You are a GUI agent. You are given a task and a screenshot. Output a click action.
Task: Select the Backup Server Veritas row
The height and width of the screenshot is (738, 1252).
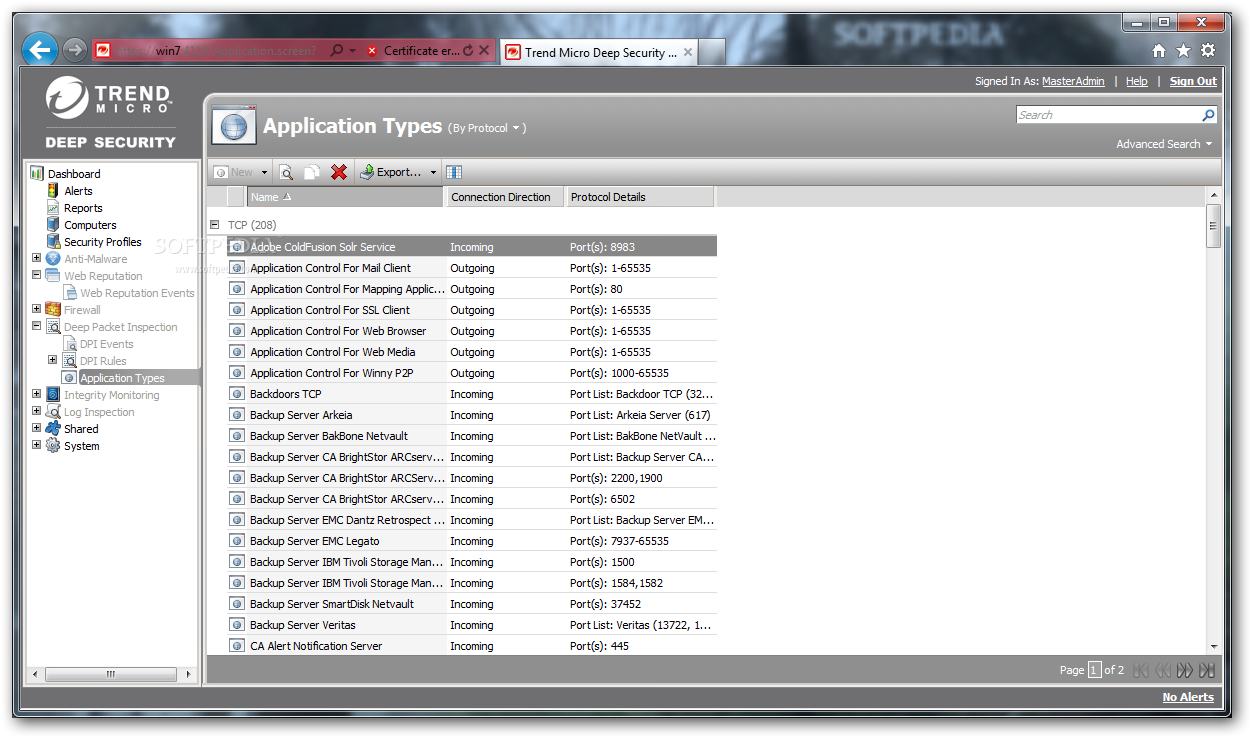pyautogui.click(x=472, y=625)
